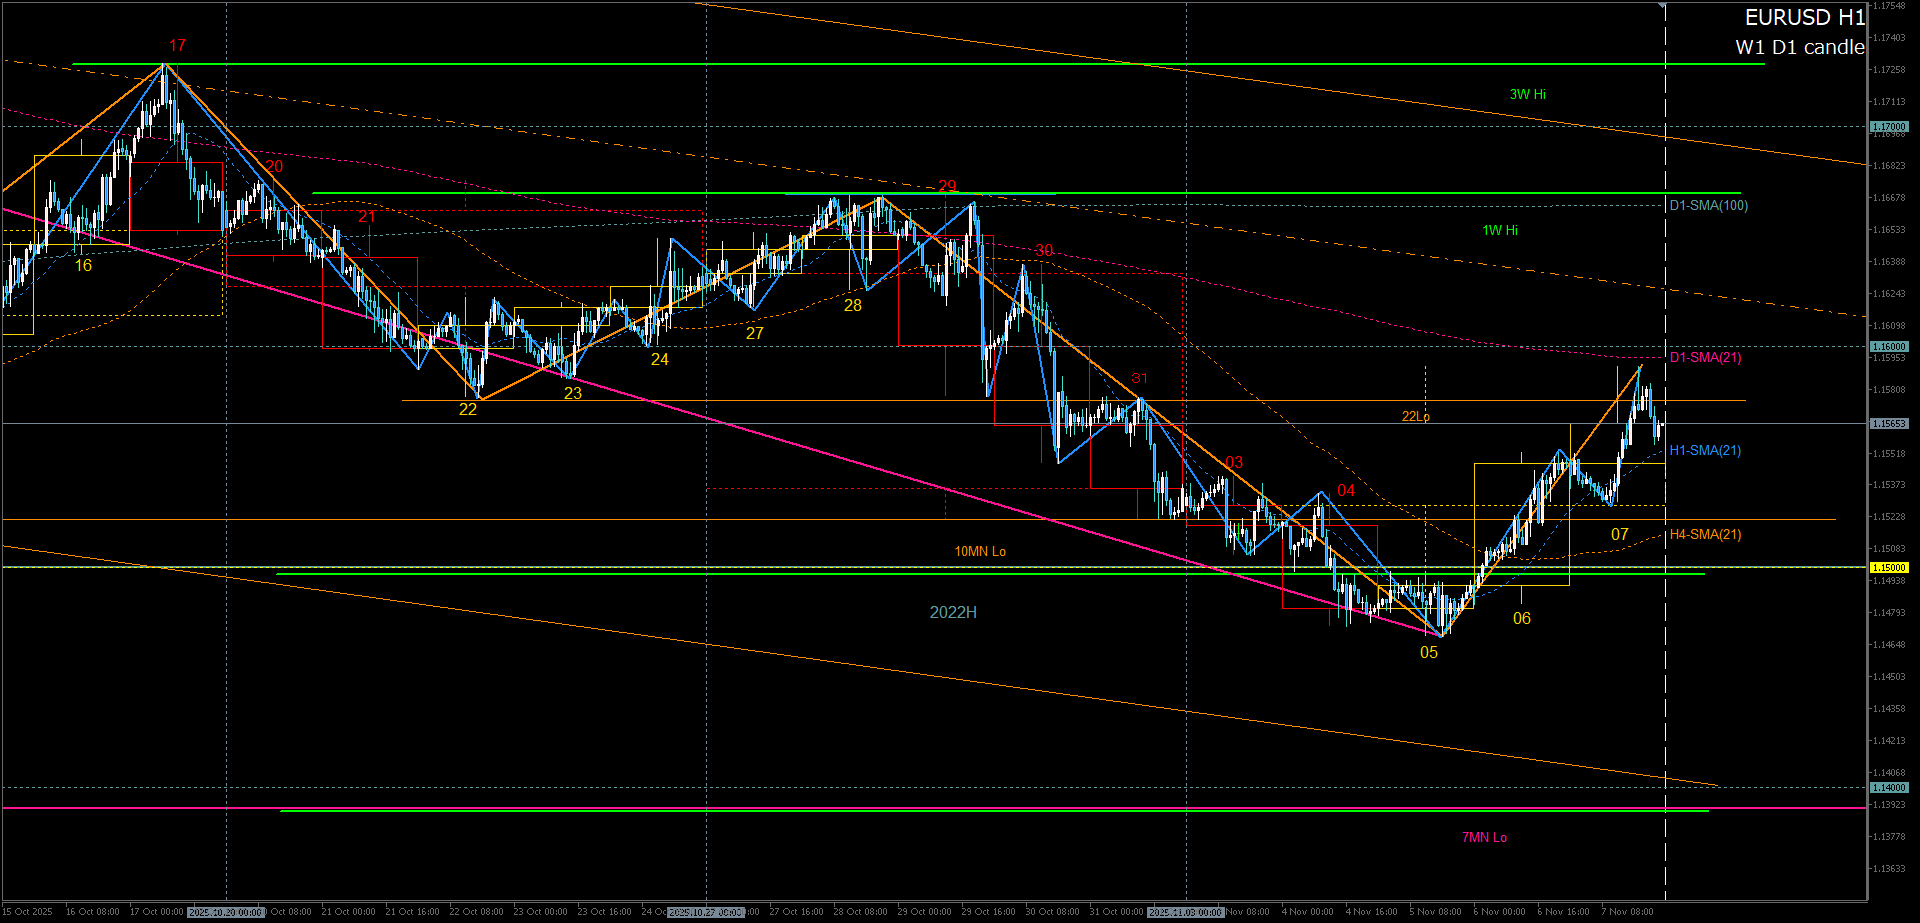Select the 1W Hi level label
Screen dimensions: 1920x923
(1499, 231)
